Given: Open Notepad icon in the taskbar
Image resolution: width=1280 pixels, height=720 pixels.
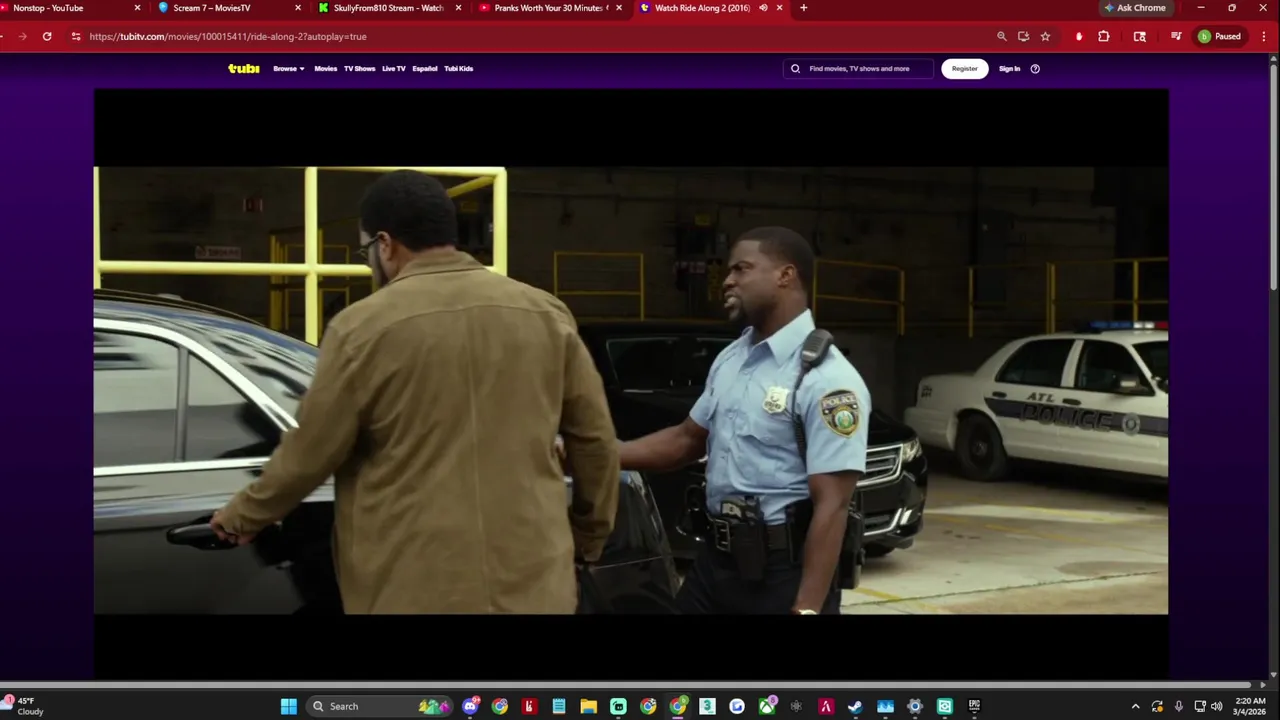Looking at the screenshot, I should click(x=559, y=706).
